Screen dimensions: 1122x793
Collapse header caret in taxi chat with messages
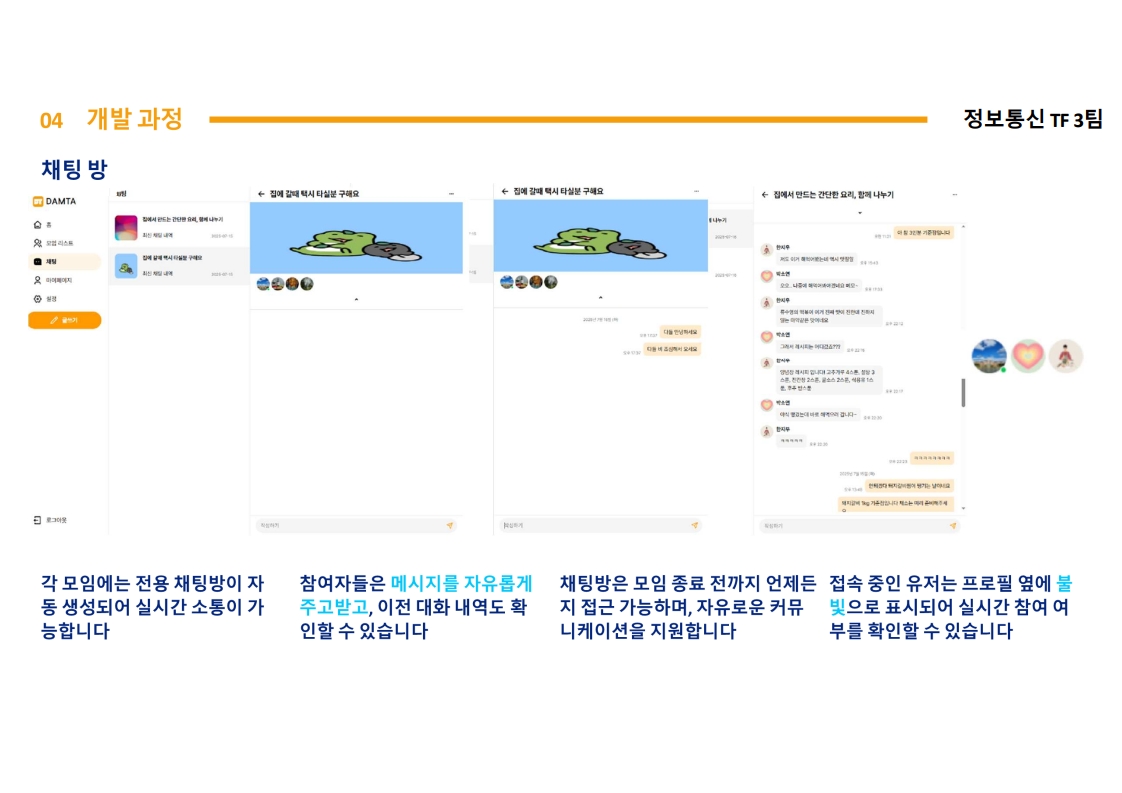(600, 297)
